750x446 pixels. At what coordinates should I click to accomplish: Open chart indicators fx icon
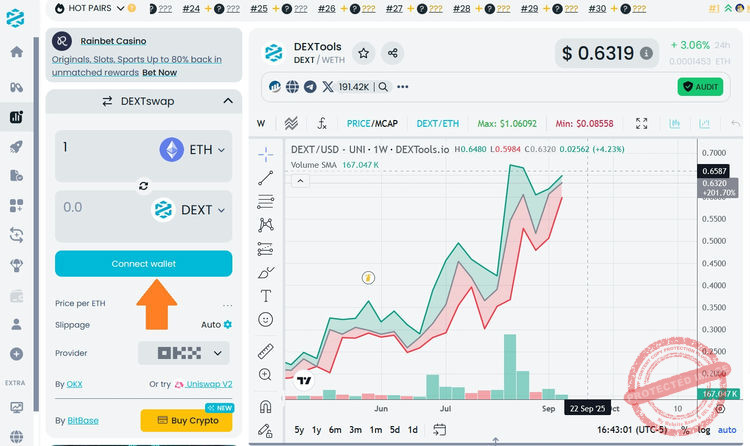[322, 123]
